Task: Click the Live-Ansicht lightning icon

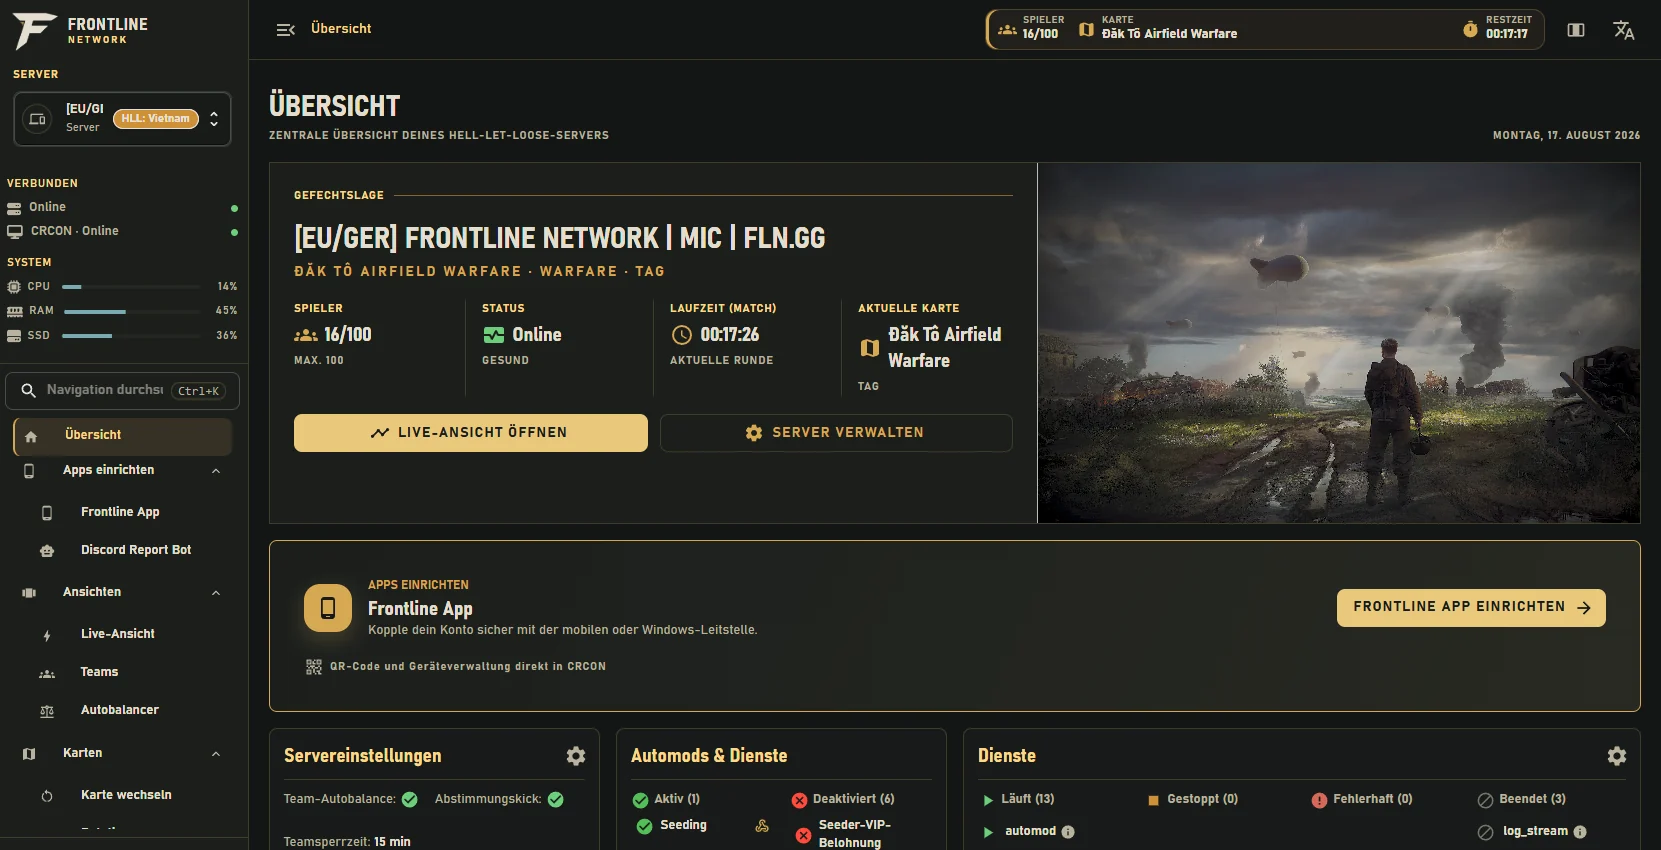Action: pos(47,635)
